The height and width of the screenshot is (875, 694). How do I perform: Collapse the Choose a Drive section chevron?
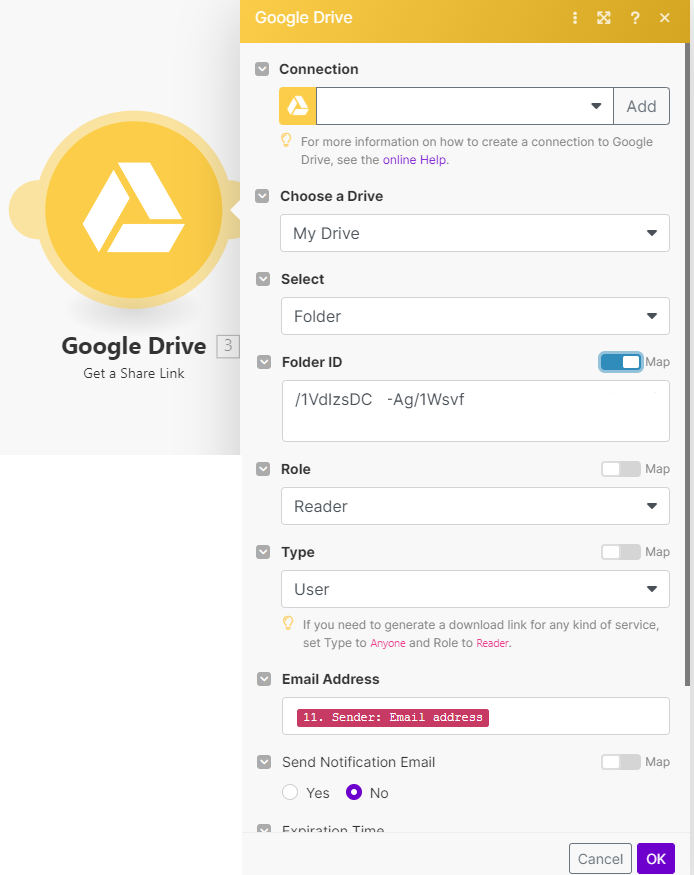262,196
